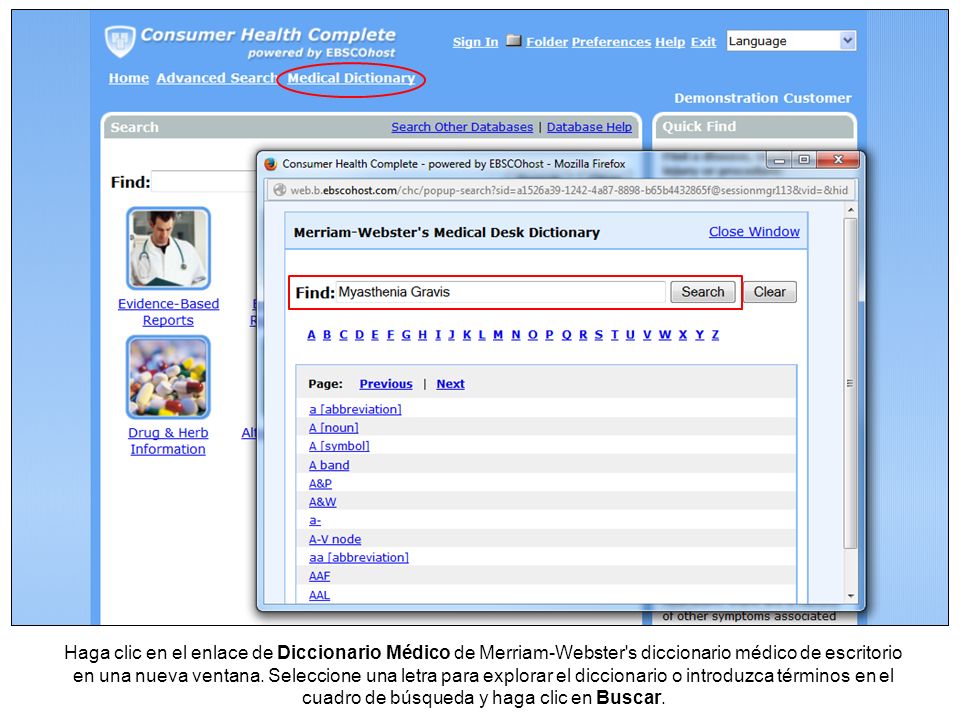This screenshot has height=720, width=960.
Task: Browse dictionary letter D
Action: 359,335
